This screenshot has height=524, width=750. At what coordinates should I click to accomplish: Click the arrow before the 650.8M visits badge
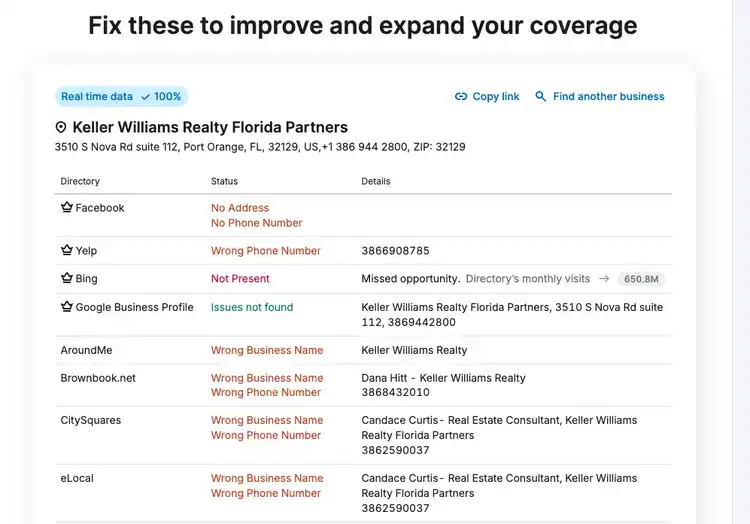pyautogui.click(x=604, y=279)
